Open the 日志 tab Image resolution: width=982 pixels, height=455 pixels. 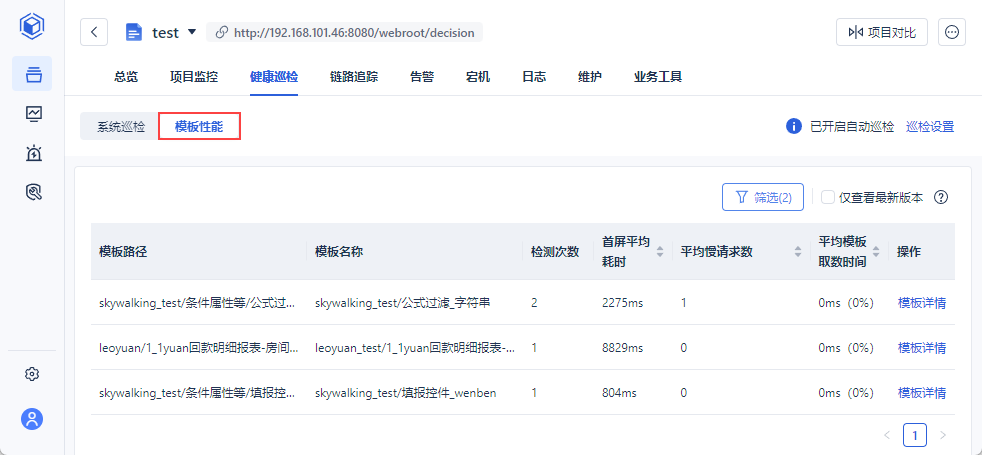[534, 77]
